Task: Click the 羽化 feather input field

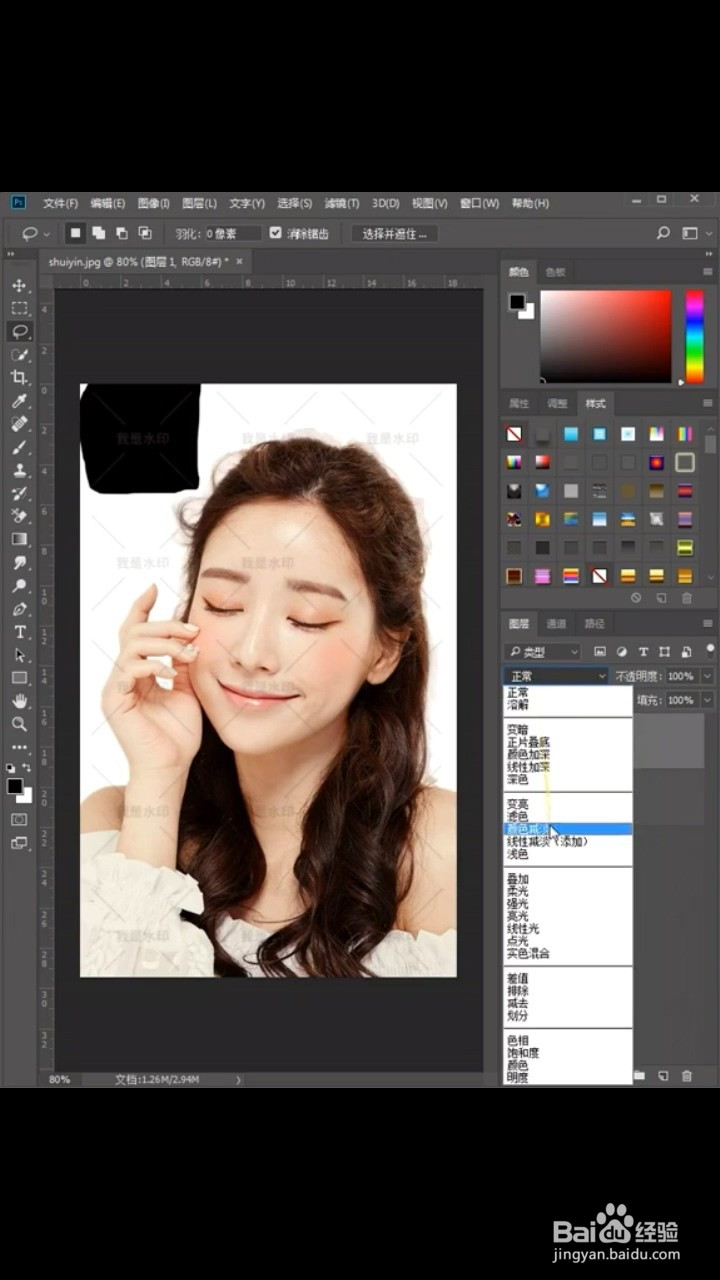Action: click(x=234, y=233)
